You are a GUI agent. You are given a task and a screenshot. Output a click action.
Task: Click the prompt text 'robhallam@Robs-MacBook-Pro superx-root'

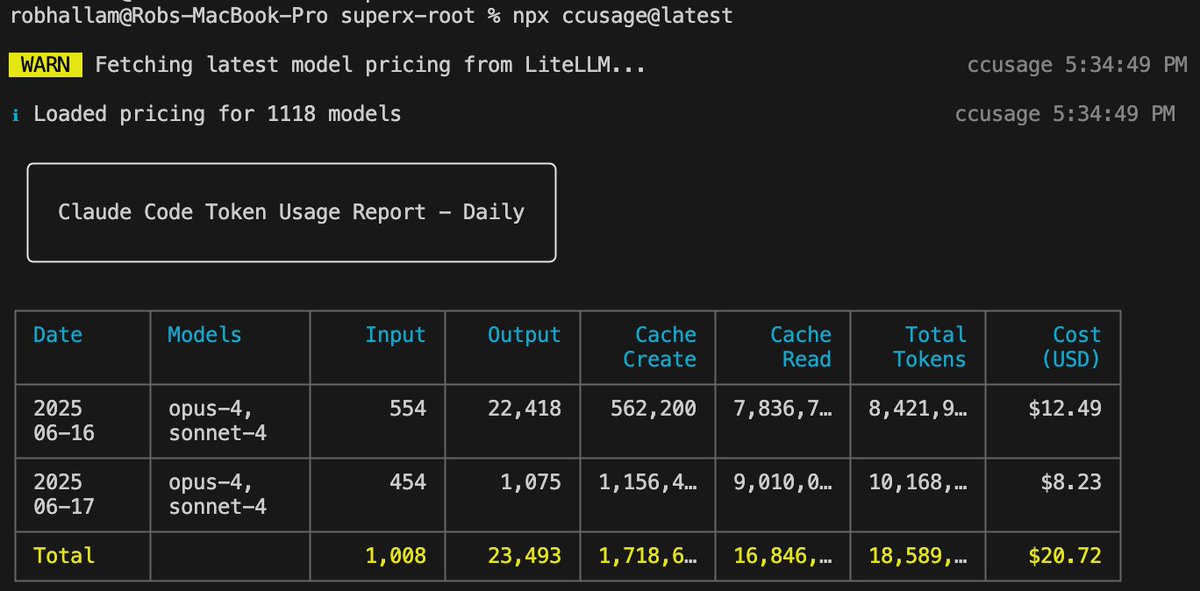[243, 16]
